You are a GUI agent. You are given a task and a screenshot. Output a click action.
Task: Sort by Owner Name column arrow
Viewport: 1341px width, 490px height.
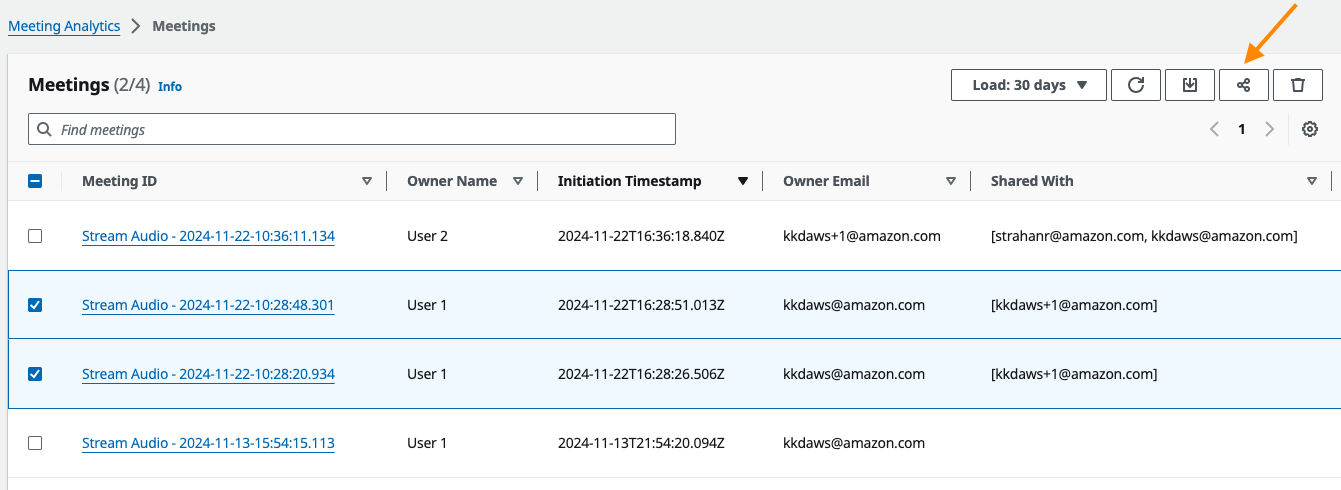pyautogui.click(x=518, y=181)
